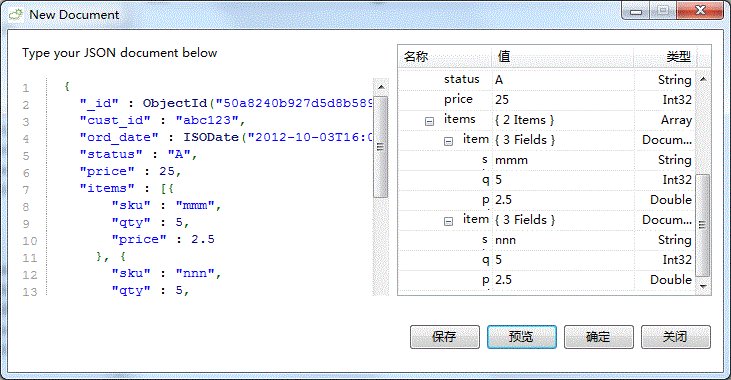Screen dimensions: 731x380
Task: Select the mmm String value cell
Action: (x=563, y=160)
